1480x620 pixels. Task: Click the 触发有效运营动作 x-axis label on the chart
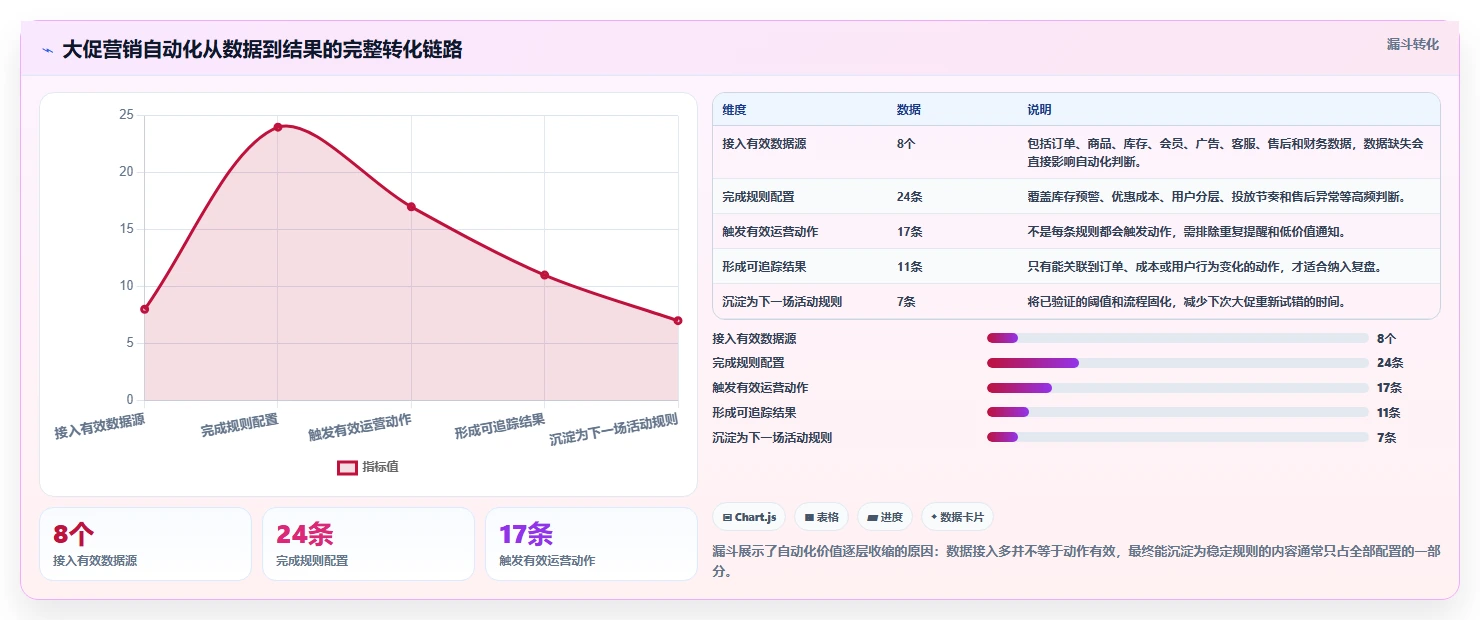click(x=360, y=427)
